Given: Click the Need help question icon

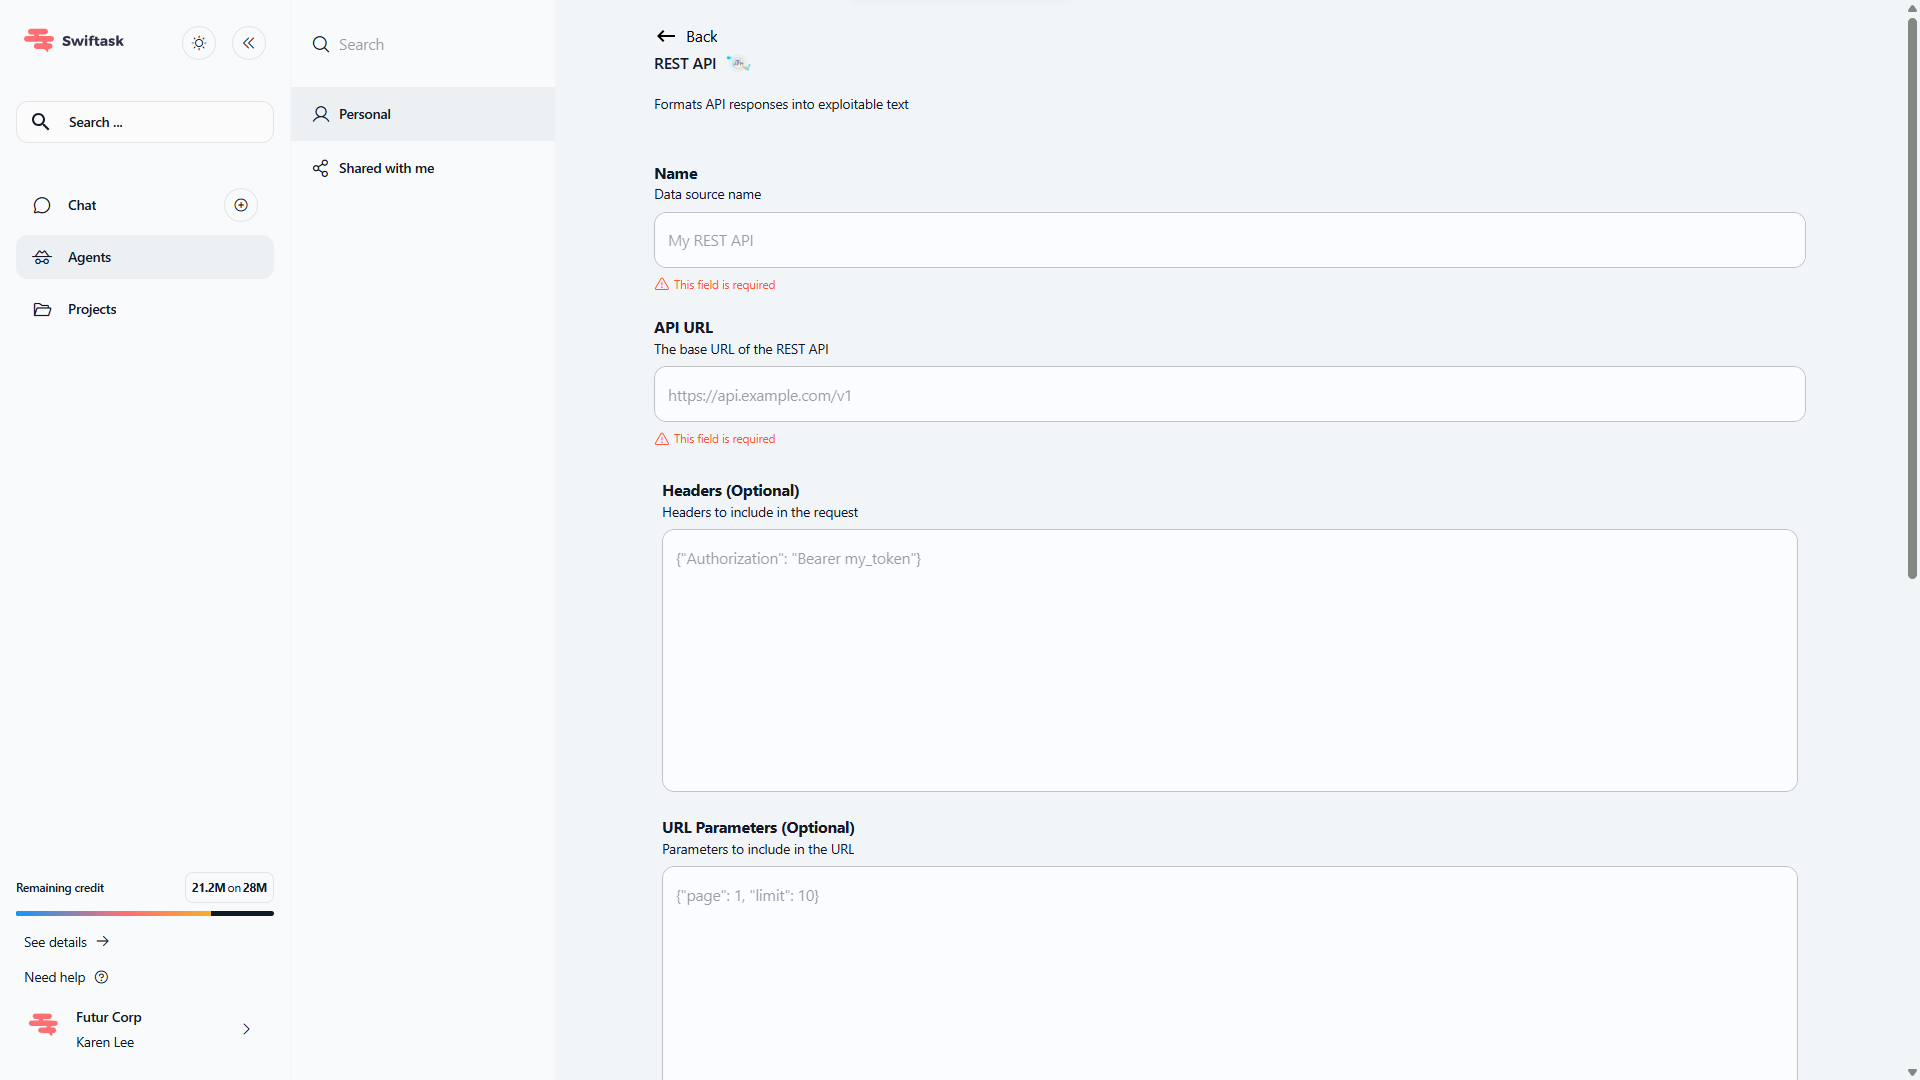Looking at the screenshot, I should (101, 977).
